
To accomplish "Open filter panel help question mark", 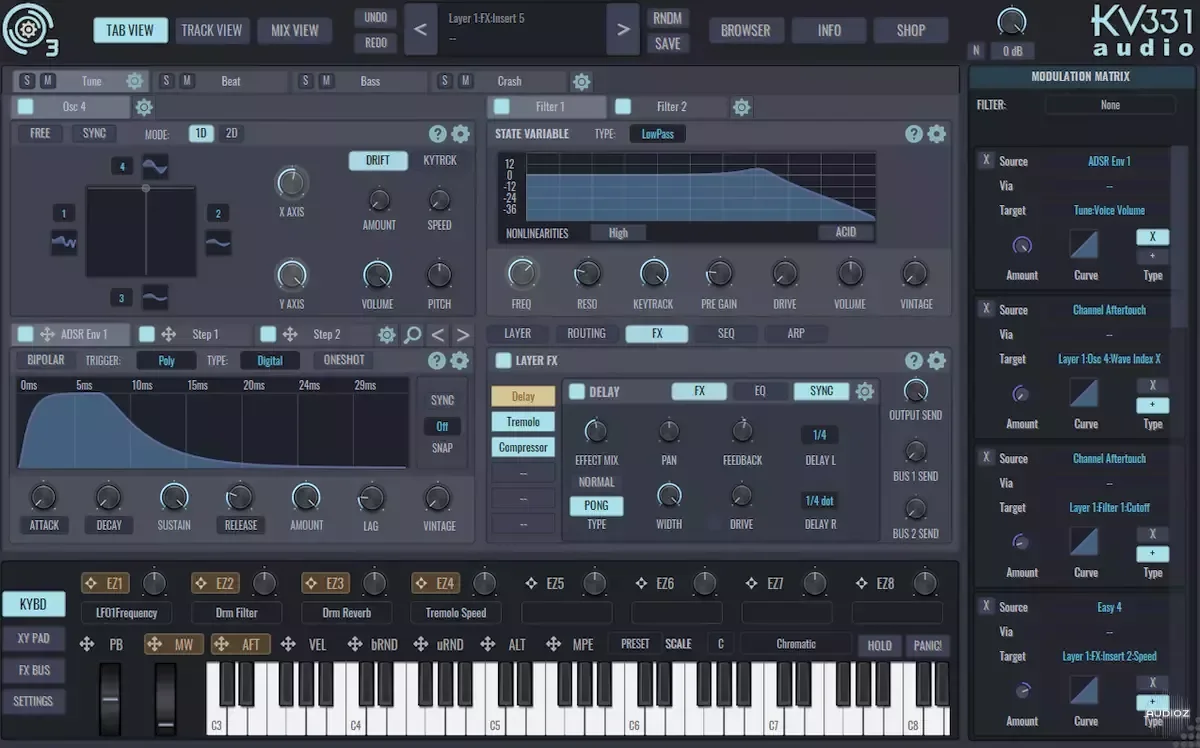I will coord(914,134).
